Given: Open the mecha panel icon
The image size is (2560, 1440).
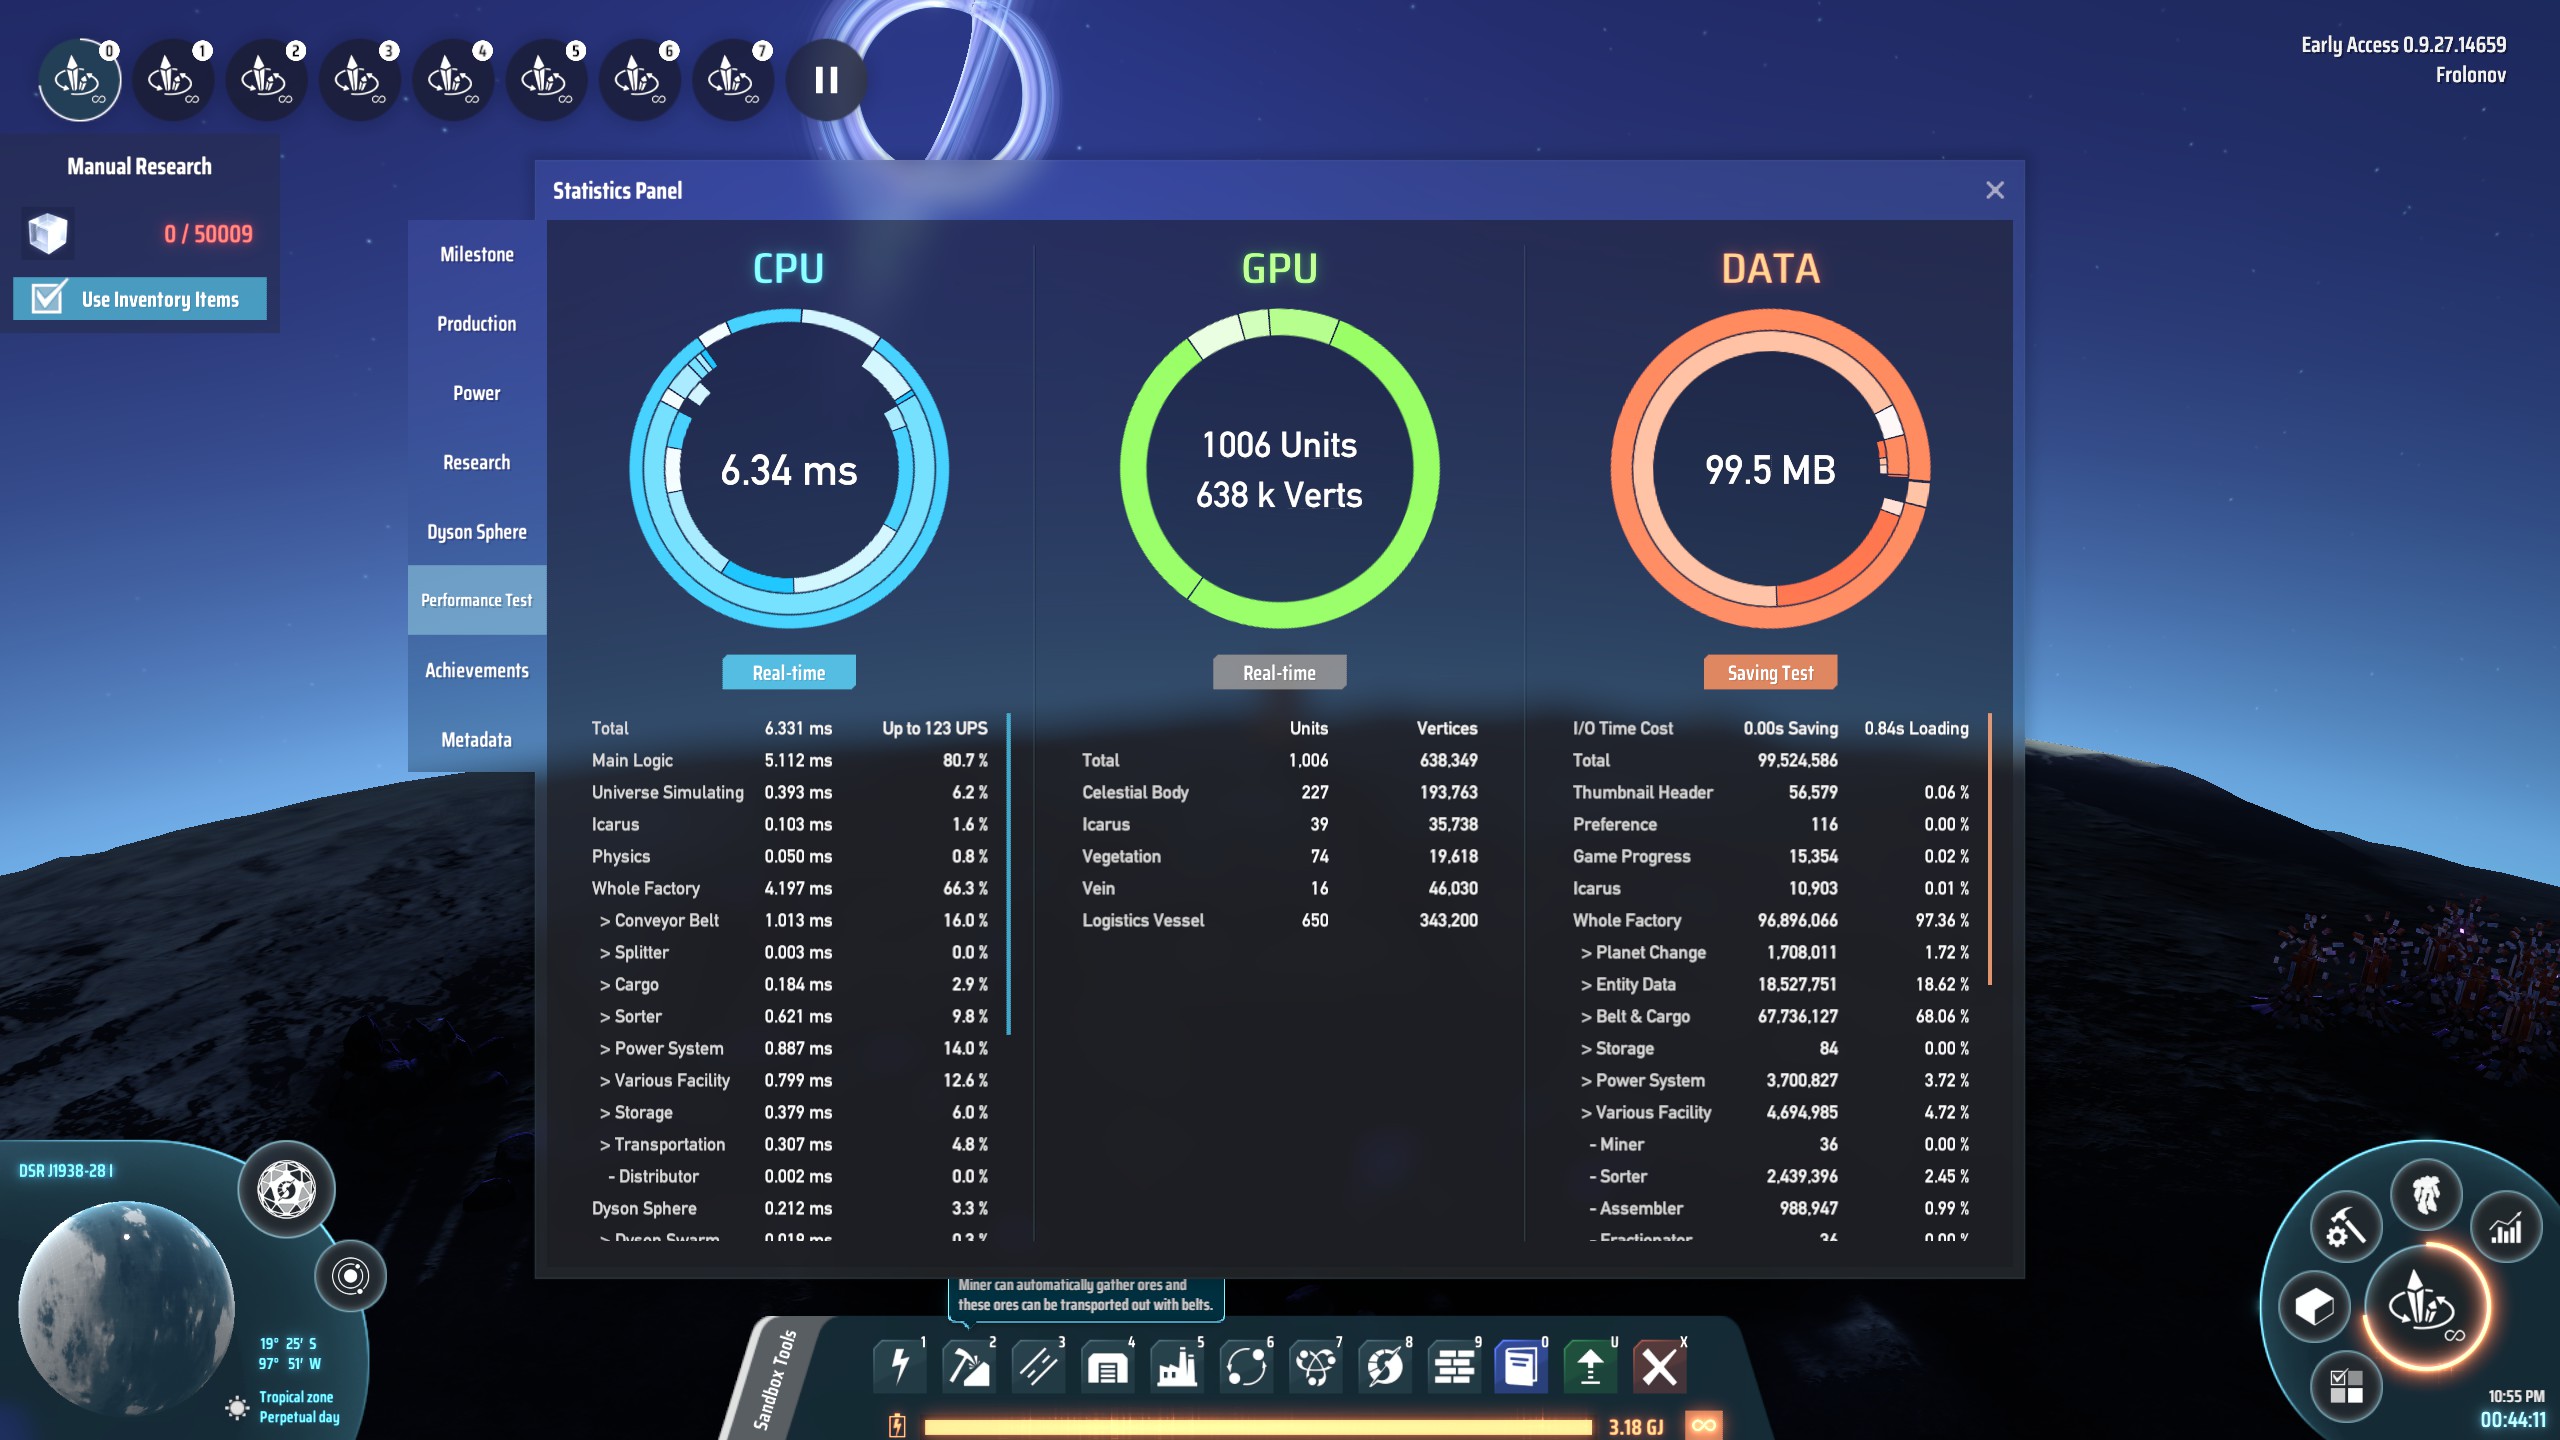Looking at the screenshot, I should tap(2425, 1194).
